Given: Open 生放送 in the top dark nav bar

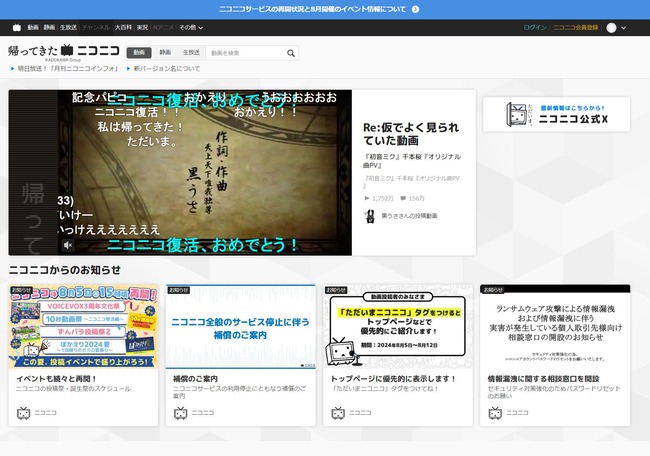Looking at the screenshot, I should (68, 28).
